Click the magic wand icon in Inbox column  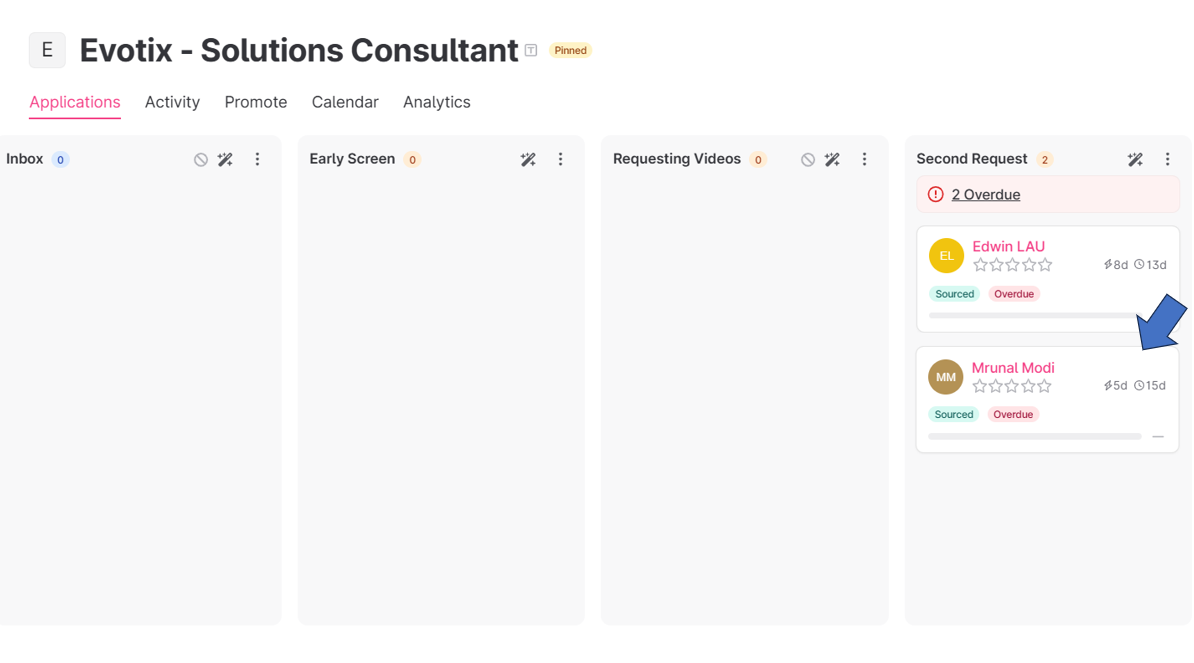[225, 160]
